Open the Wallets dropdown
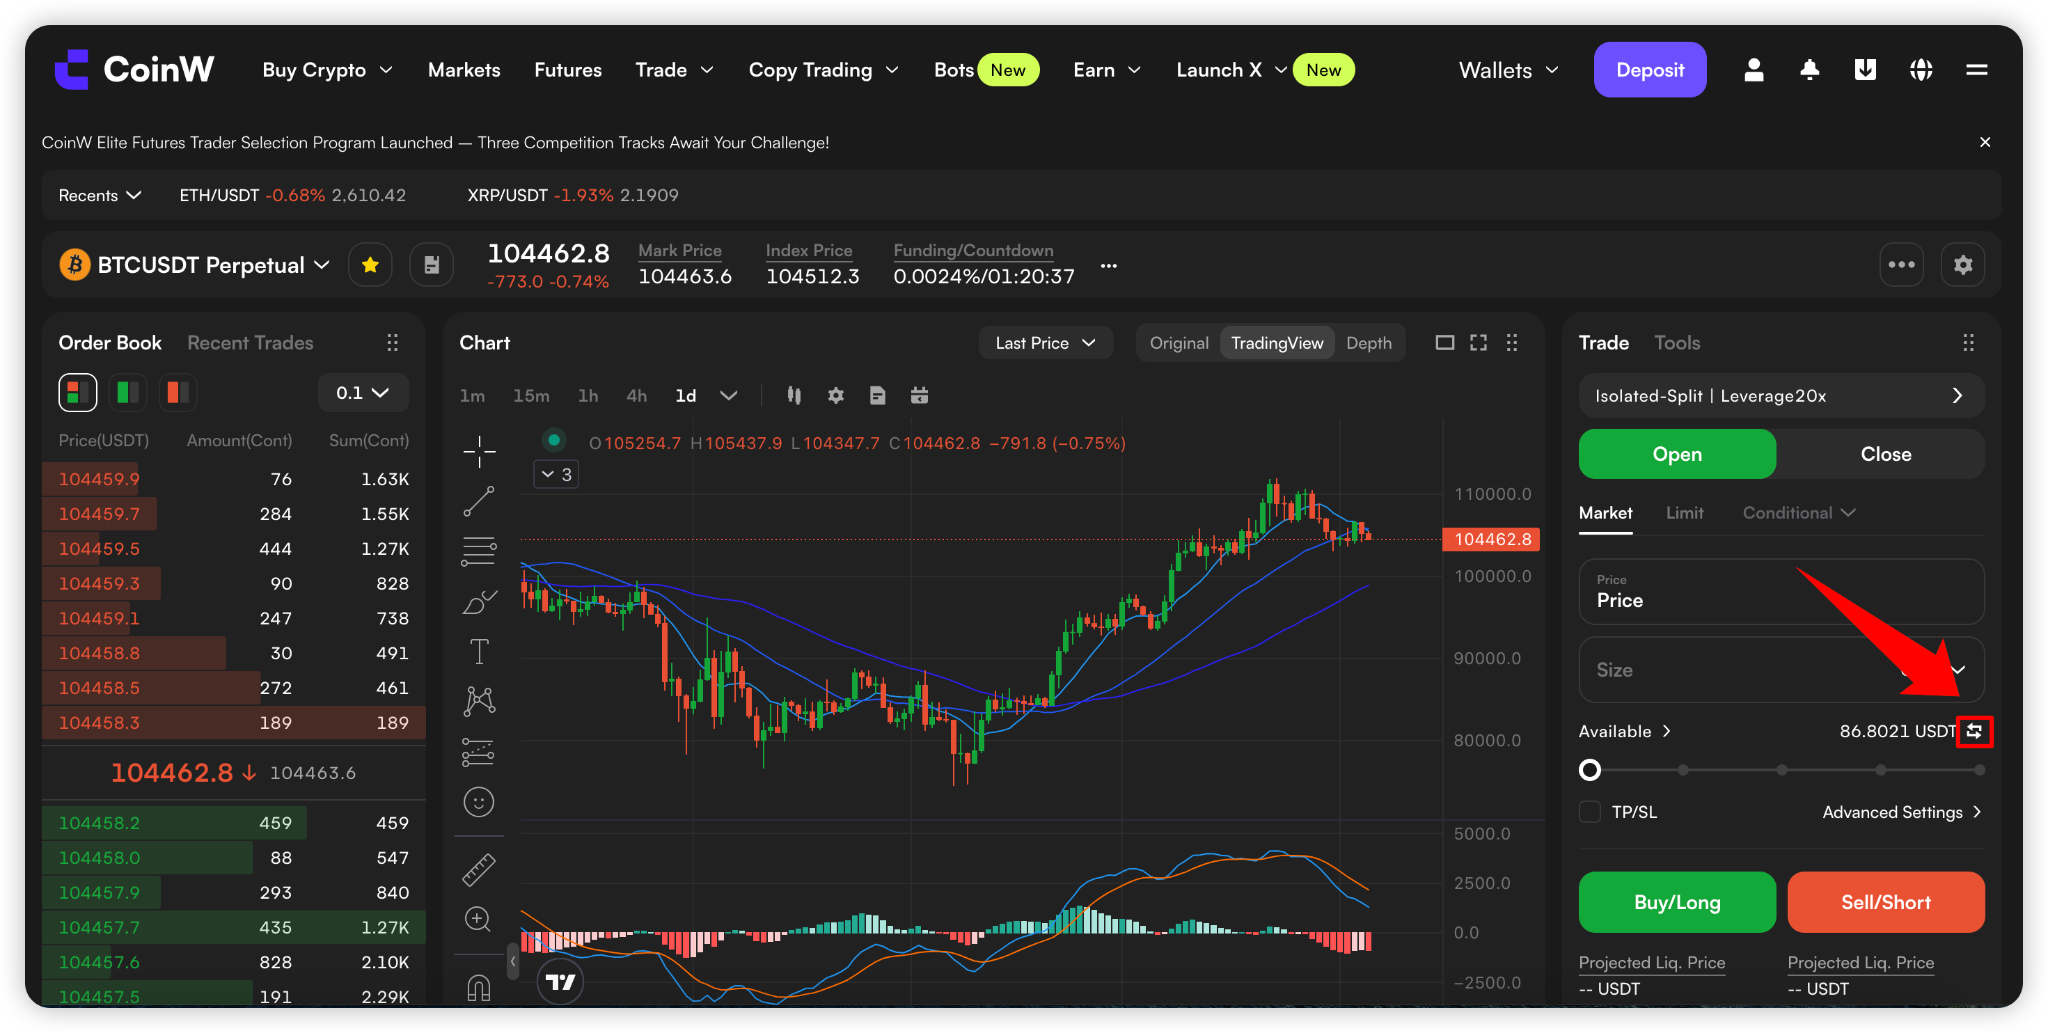Viewport: 2048px width, 1033px height. point(1509,70)
